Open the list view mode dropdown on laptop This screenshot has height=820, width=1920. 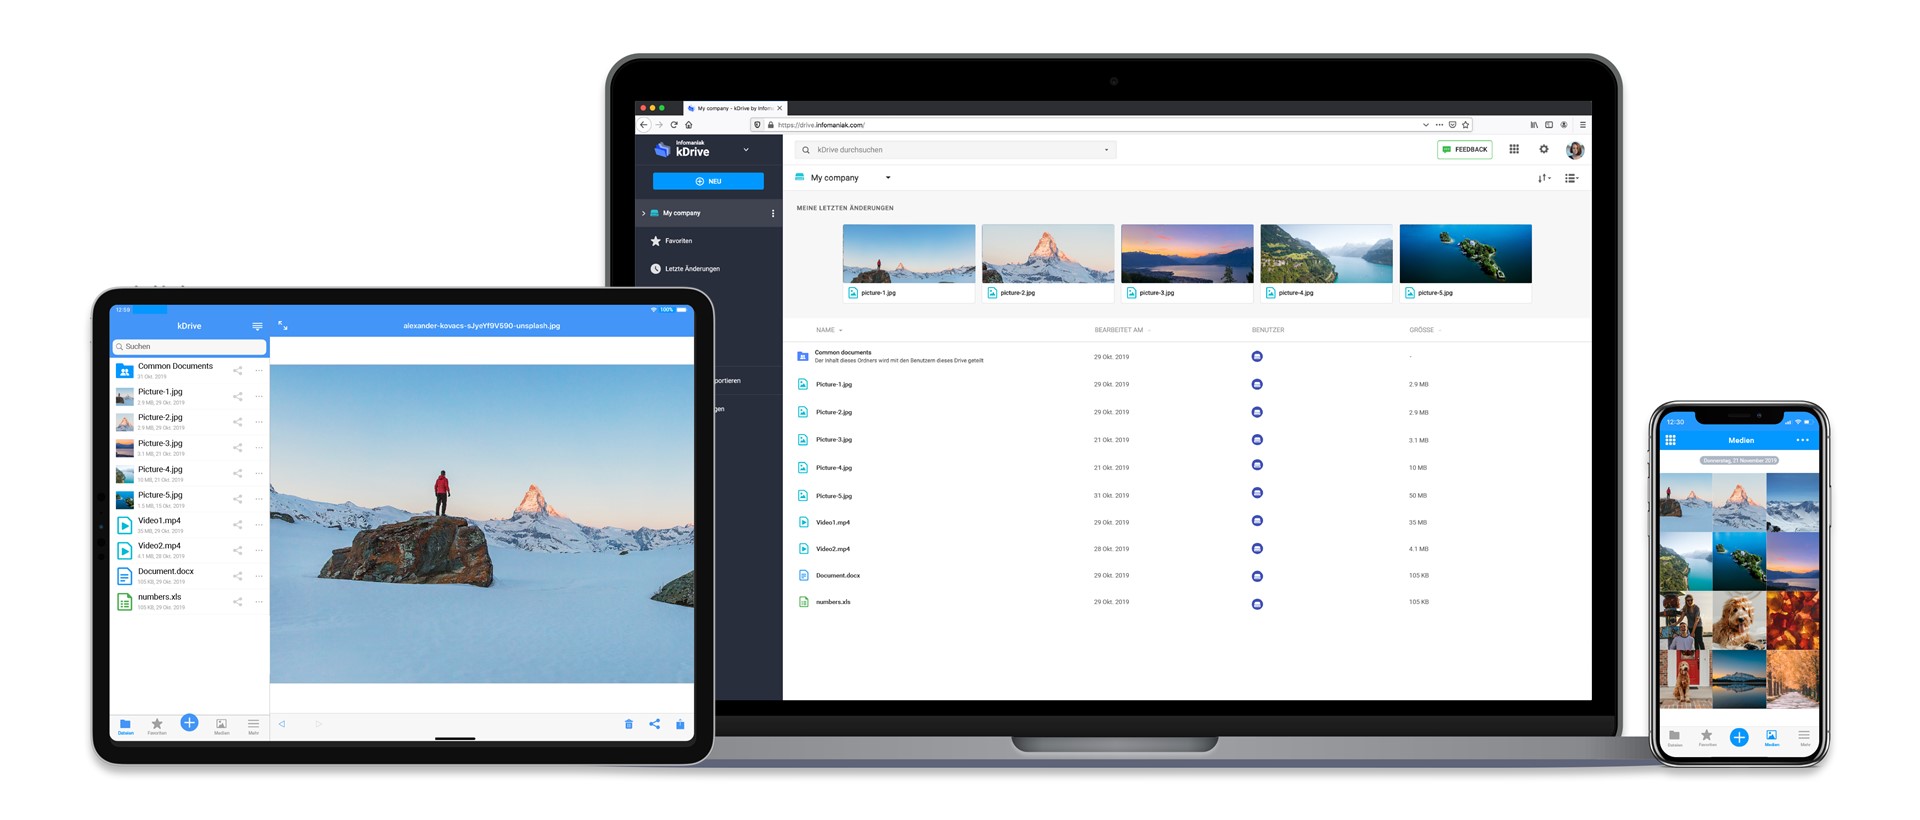coord(1572,178)
